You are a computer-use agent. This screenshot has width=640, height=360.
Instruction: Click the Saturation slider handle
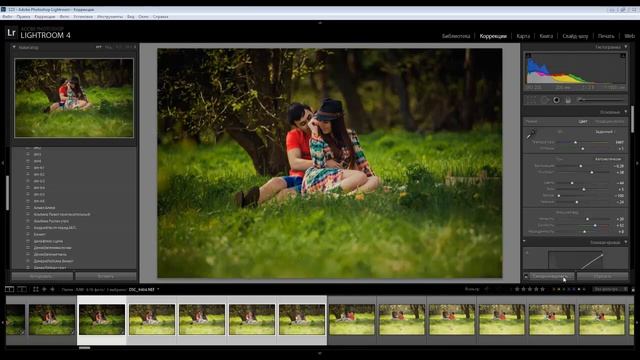click(x=584, y=231)
